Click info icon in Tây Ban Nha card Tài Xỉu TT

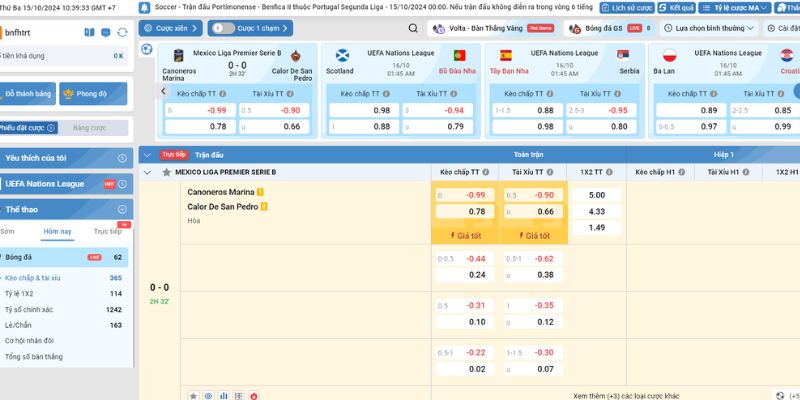pos(617,94)
